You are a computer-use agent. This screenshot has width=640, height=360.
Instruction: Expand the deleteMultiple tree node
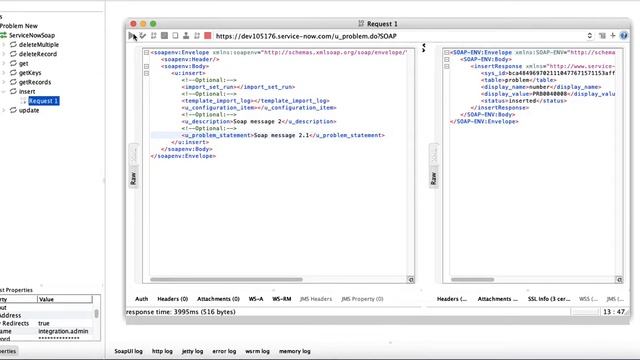tap(4, 44)
